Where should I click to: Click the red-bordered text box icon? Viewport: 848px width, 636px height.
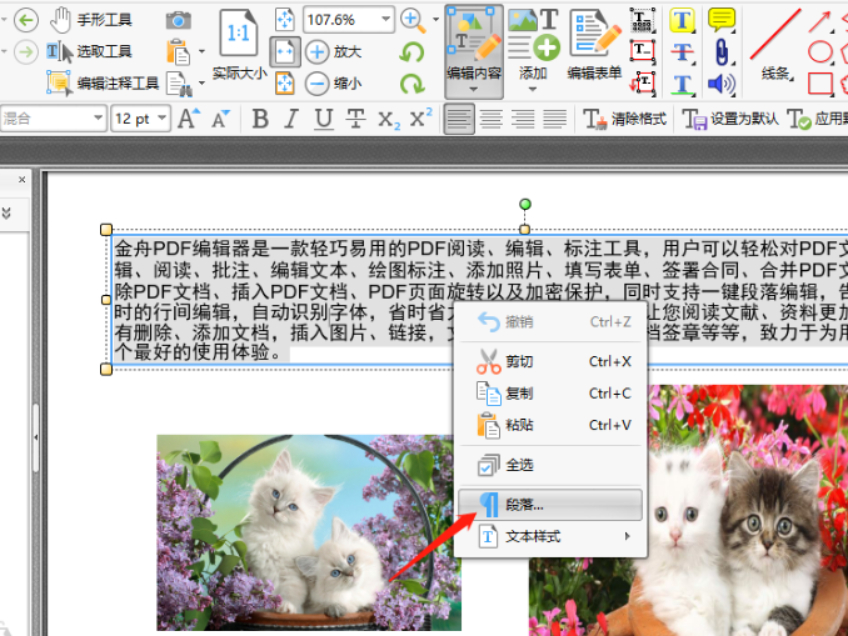pos(642,51)
